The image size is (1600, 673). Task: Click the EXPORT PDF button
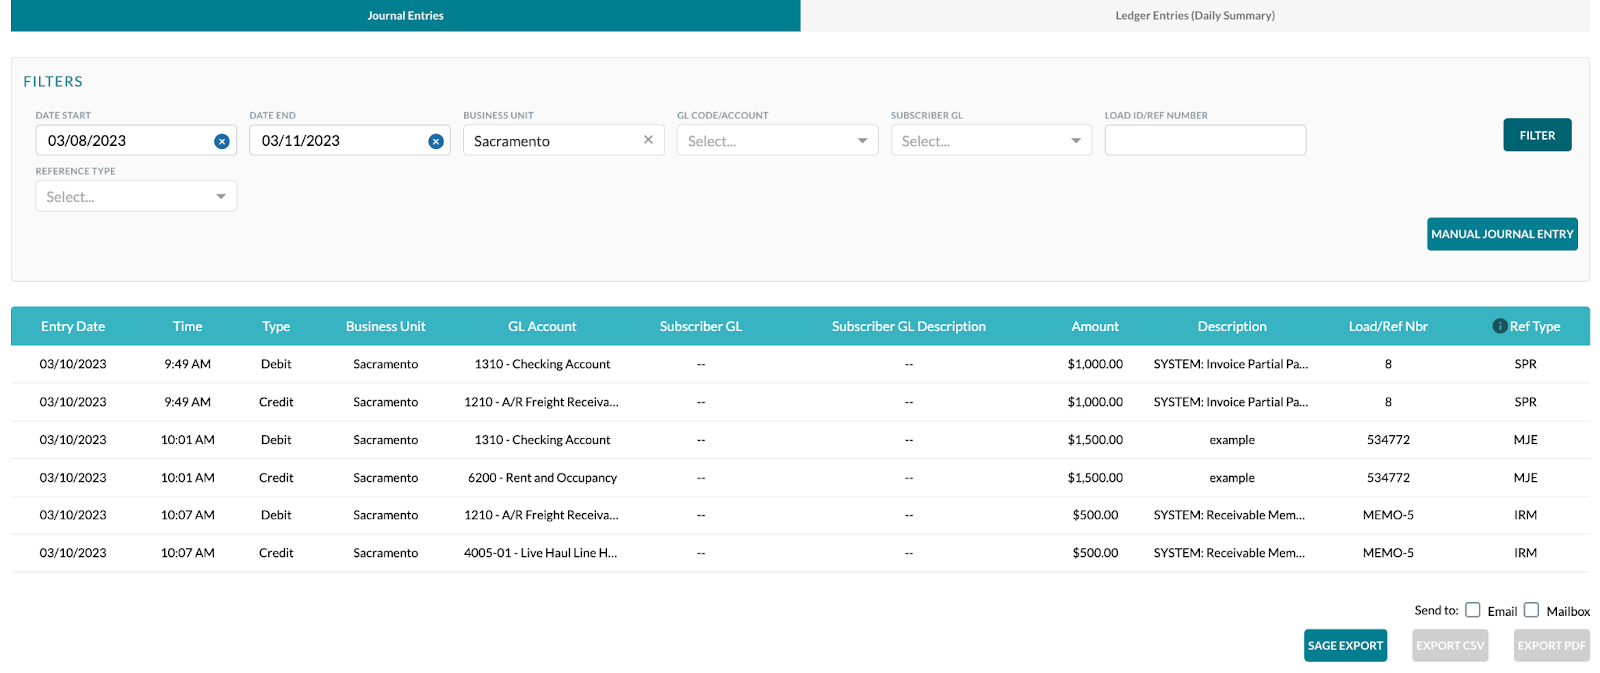[1551, 646]
